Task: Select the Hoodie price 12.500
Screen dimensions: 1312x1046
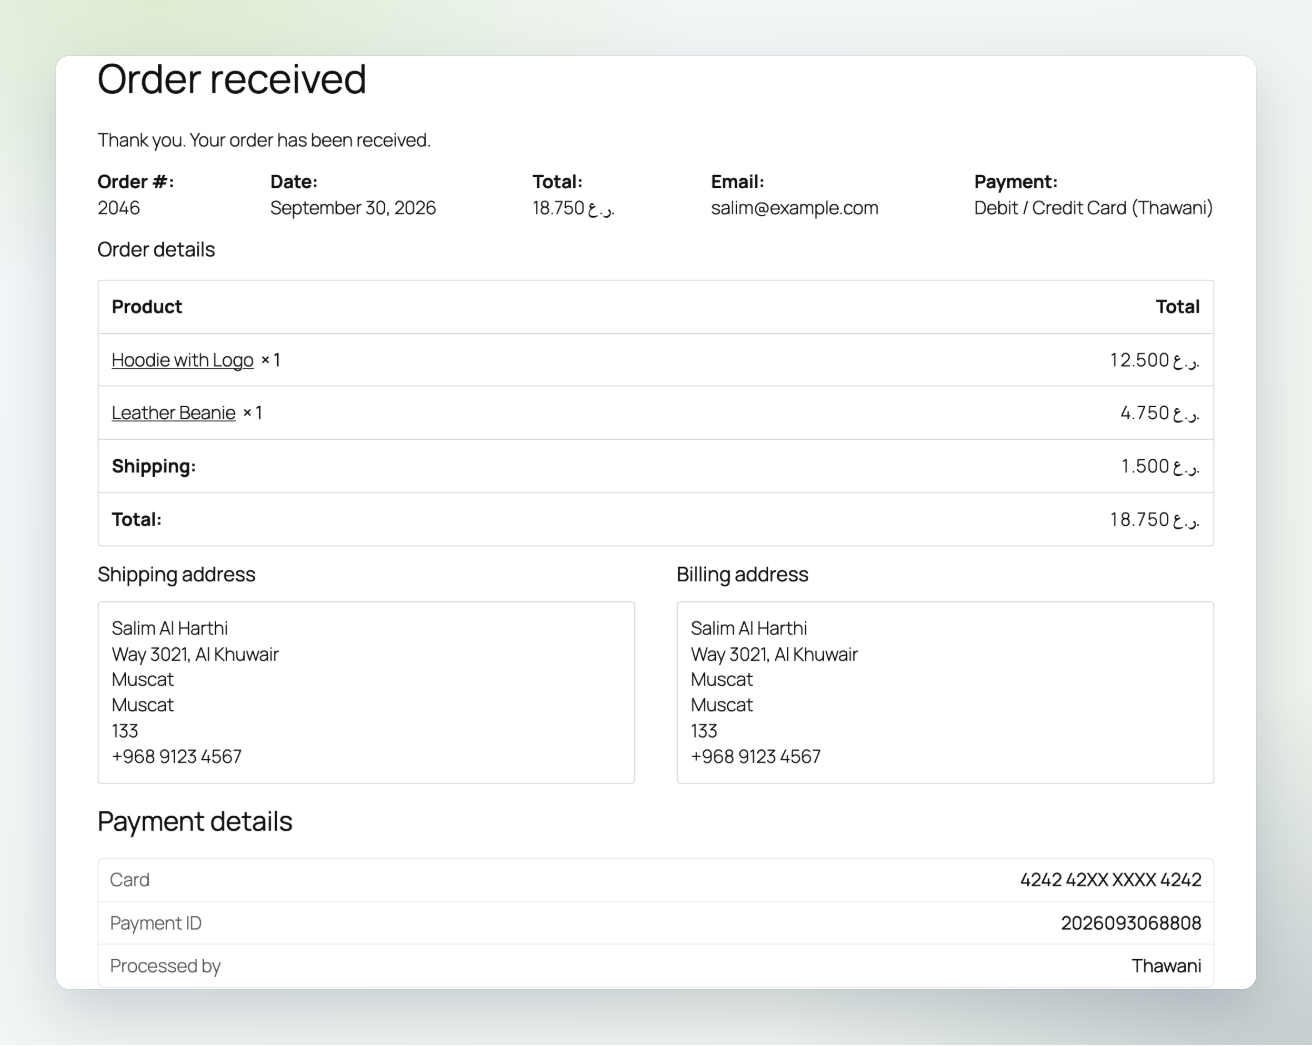Action: click(1154, 360)
